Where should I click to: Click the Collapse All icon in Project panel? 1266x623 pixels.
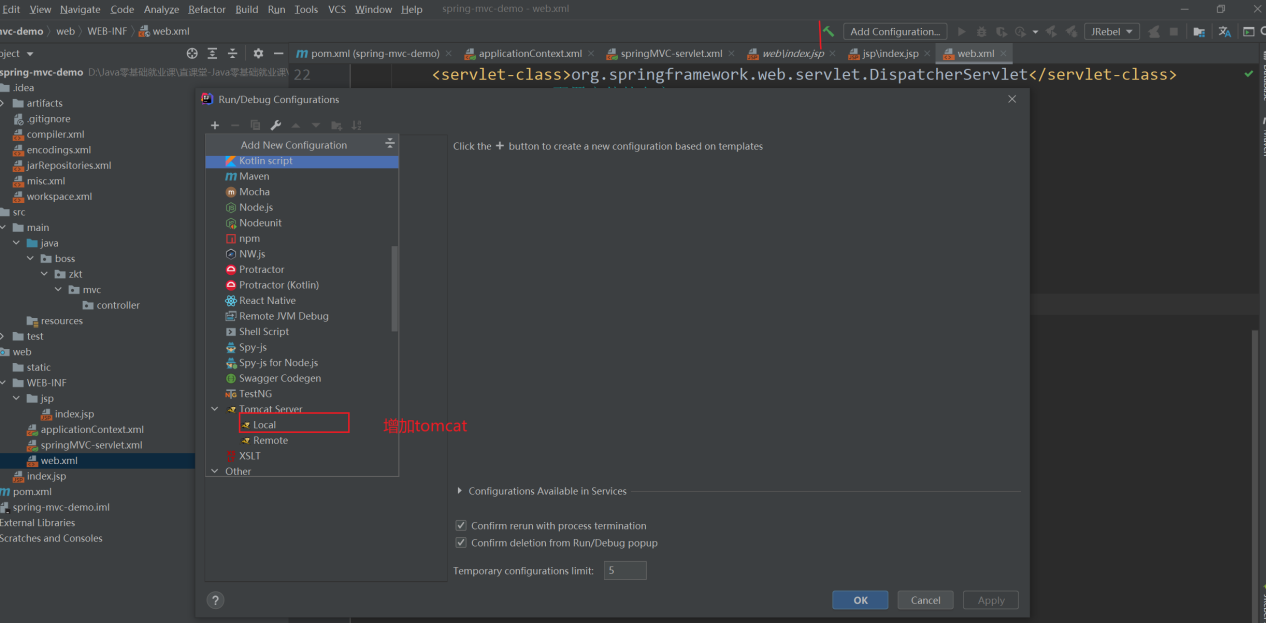click(x=232, y=53)
